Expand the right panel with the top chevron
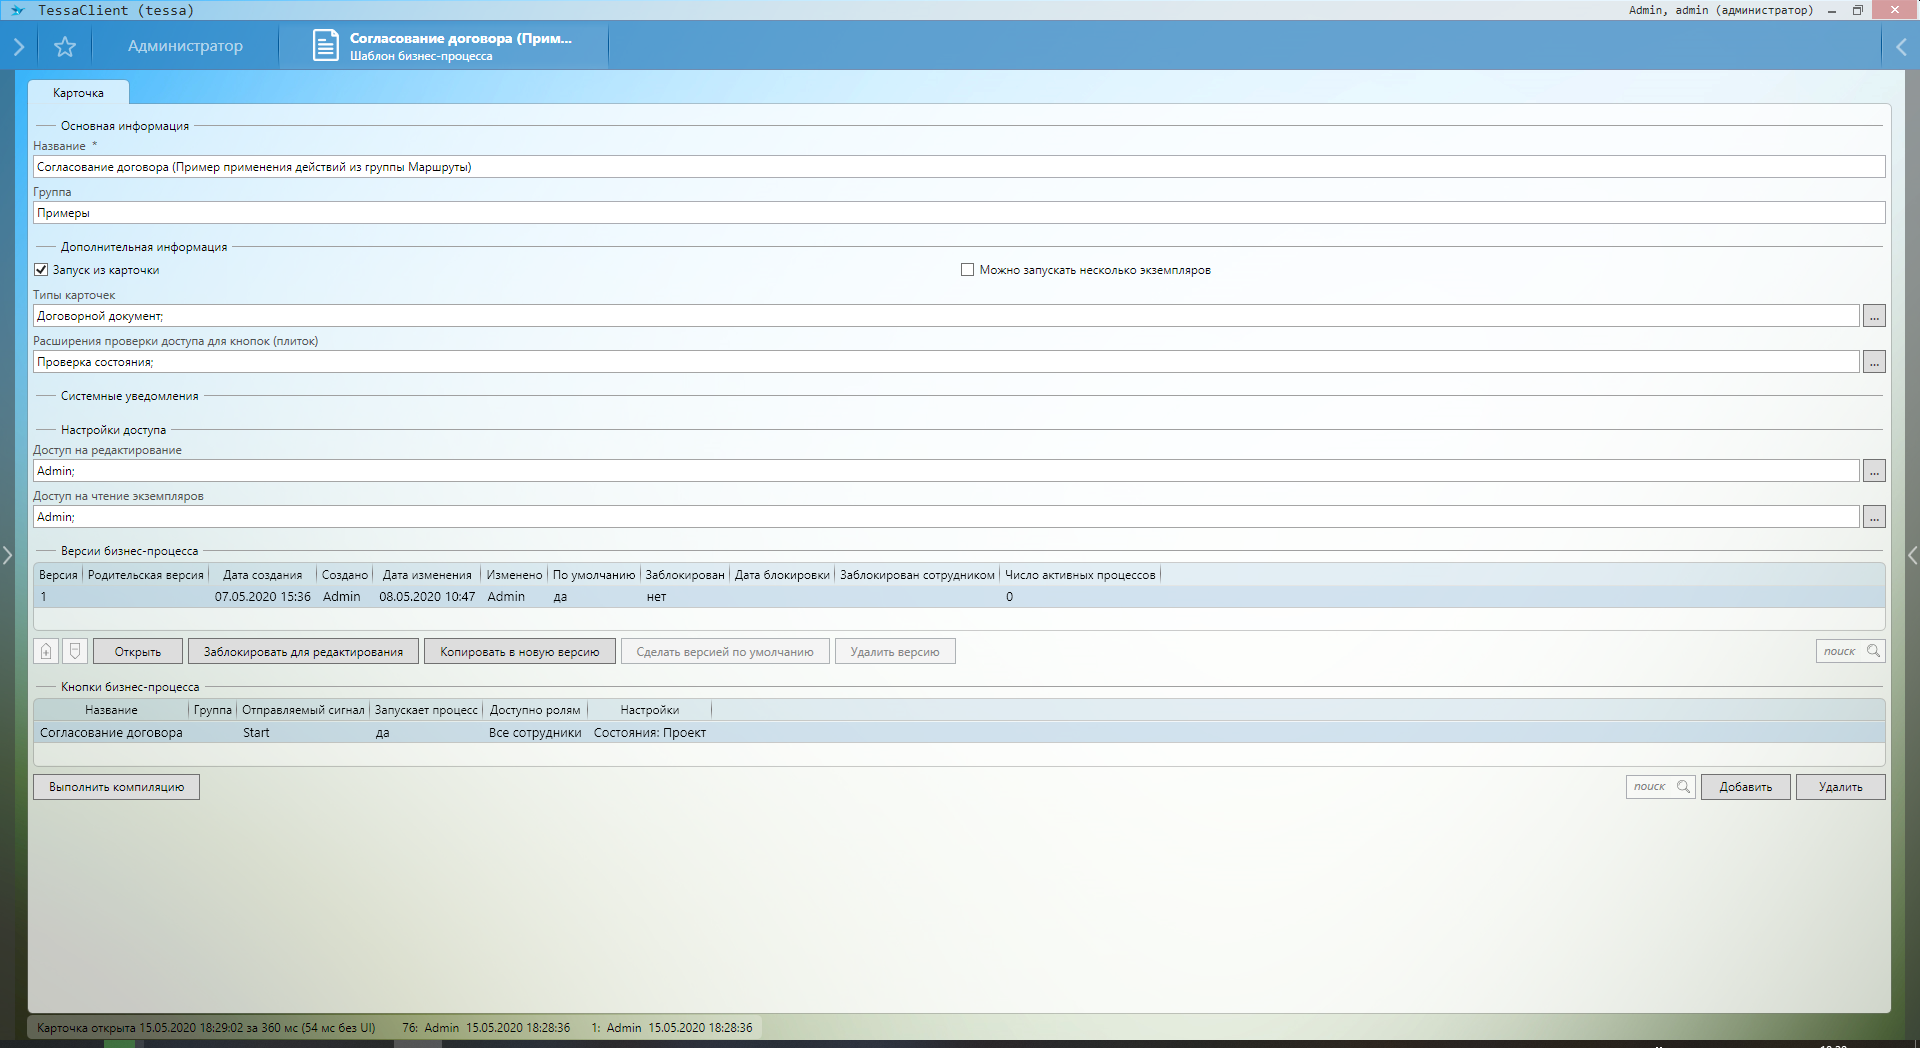This screenshot has height=1048, width=1920. pyautogui.click(x=1901, y=47)
